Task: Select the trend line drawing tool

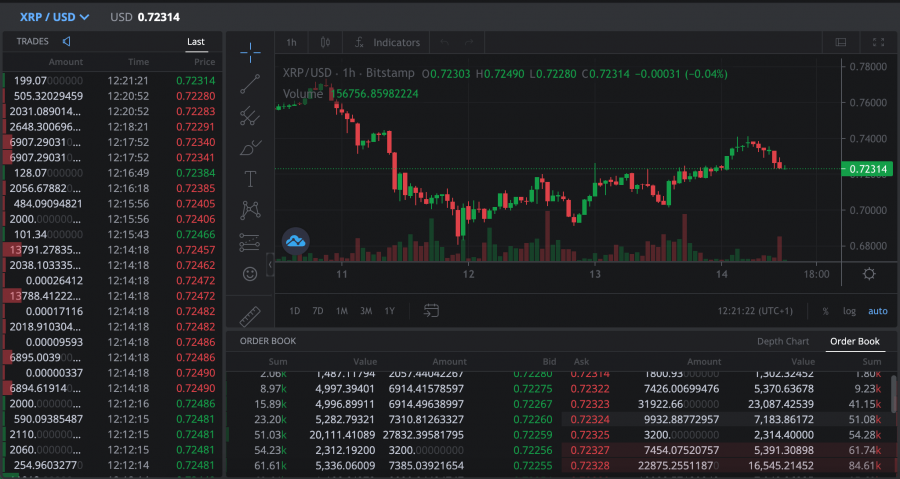Action: pos(250,84)
